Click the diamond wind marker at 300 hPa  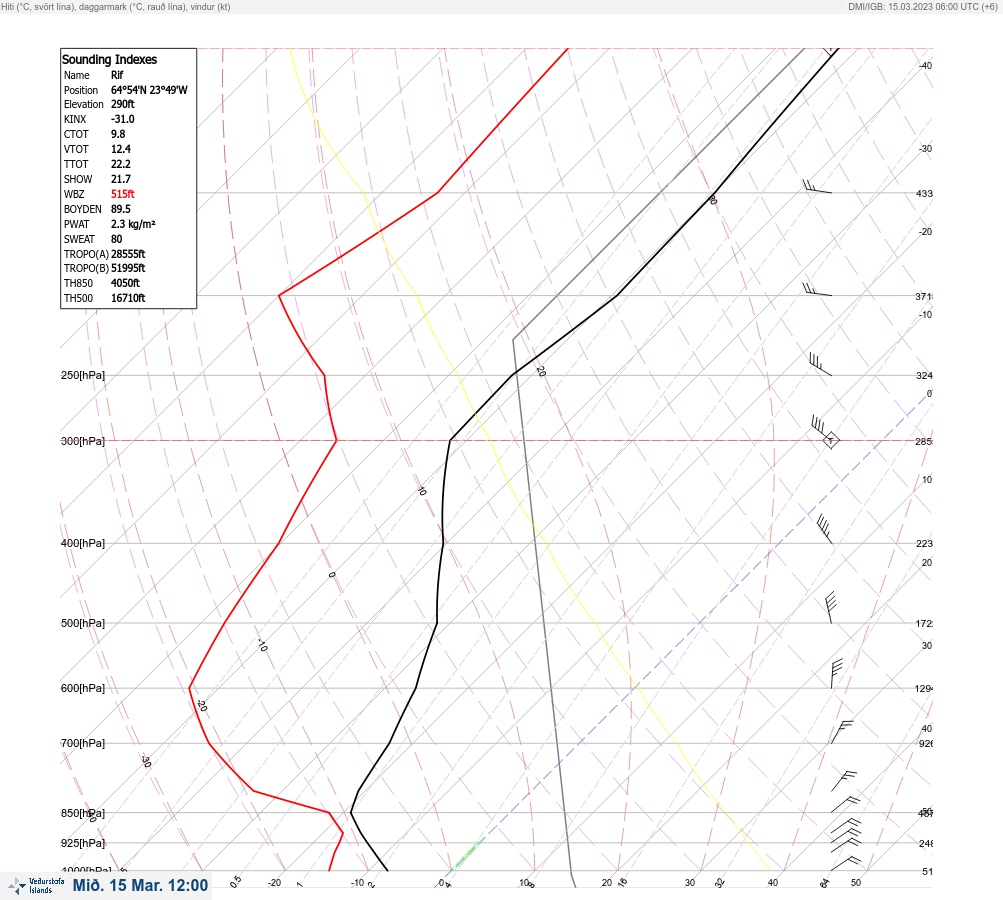[x=830, y=441]
